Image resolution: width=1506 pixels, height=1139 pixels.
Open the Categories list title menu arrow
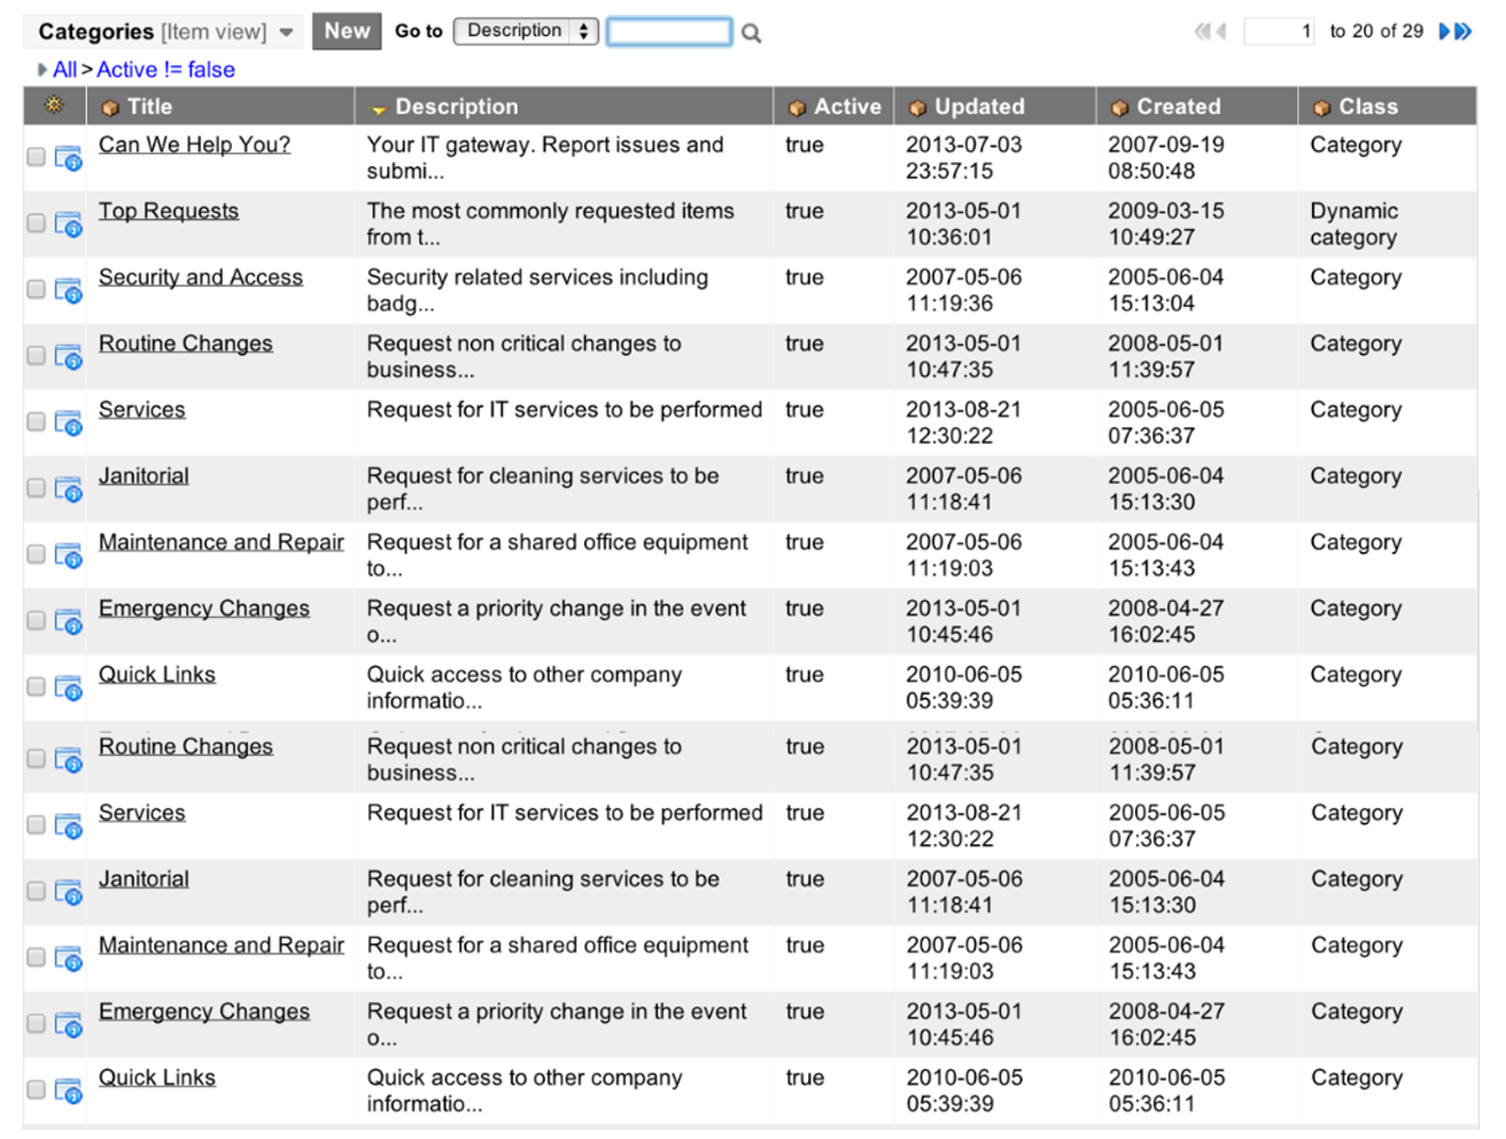(x=287, y=33)
